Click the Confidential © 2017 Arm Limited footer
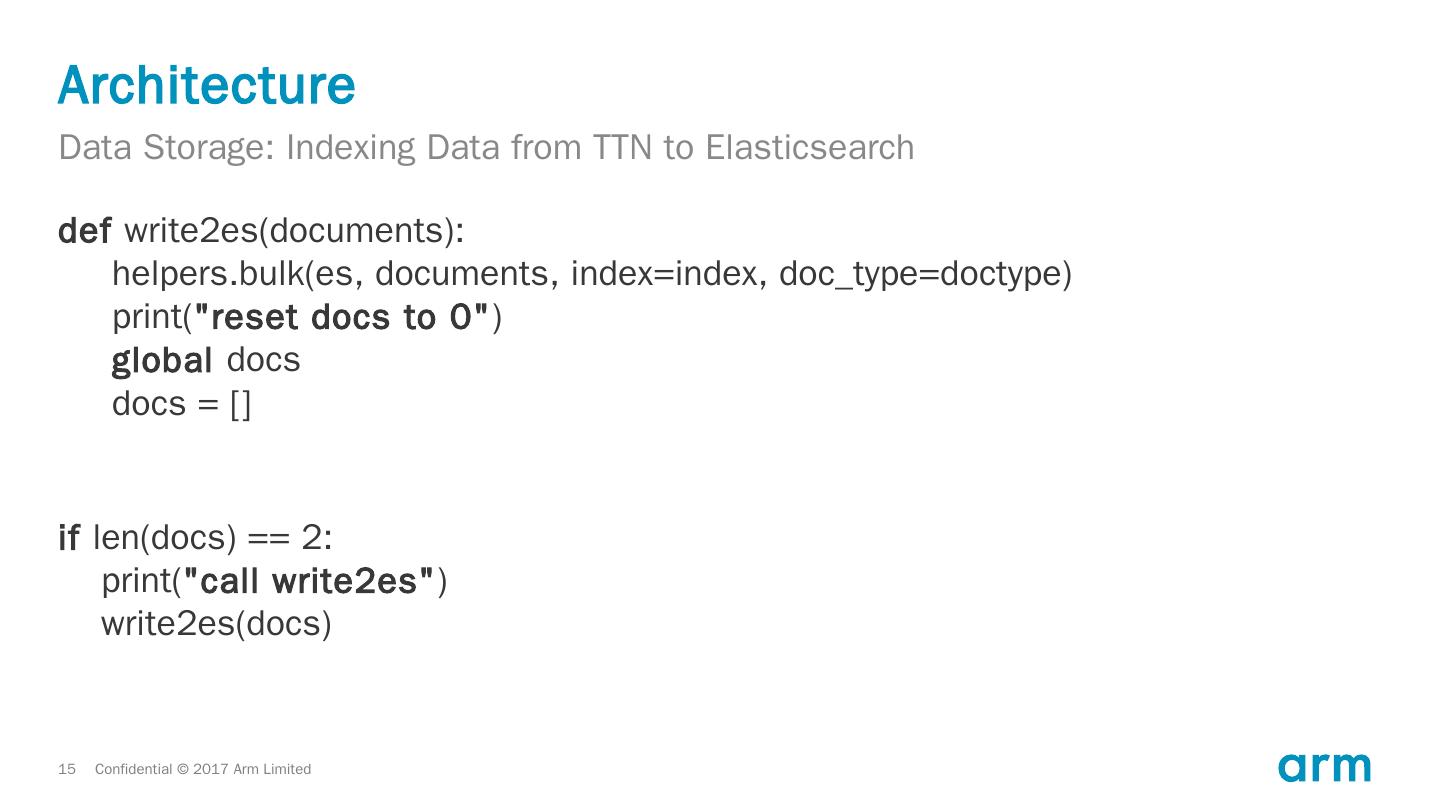Viewport: 1440px width, 810px height. pyautogui.click(x=203, y=769)
